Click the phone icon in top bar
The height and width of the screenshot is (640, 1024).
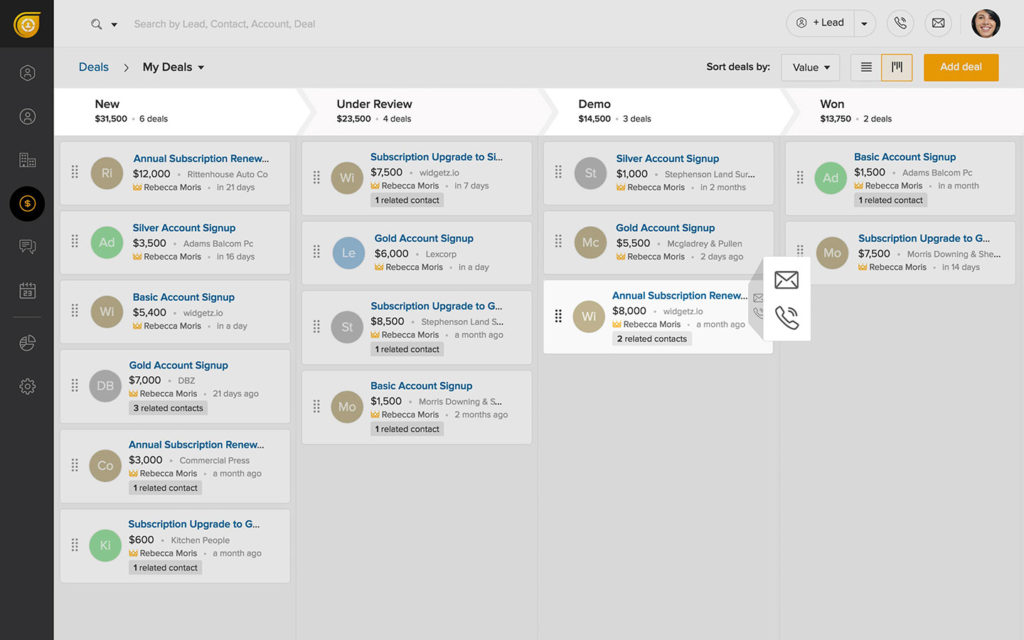point(900,23)
